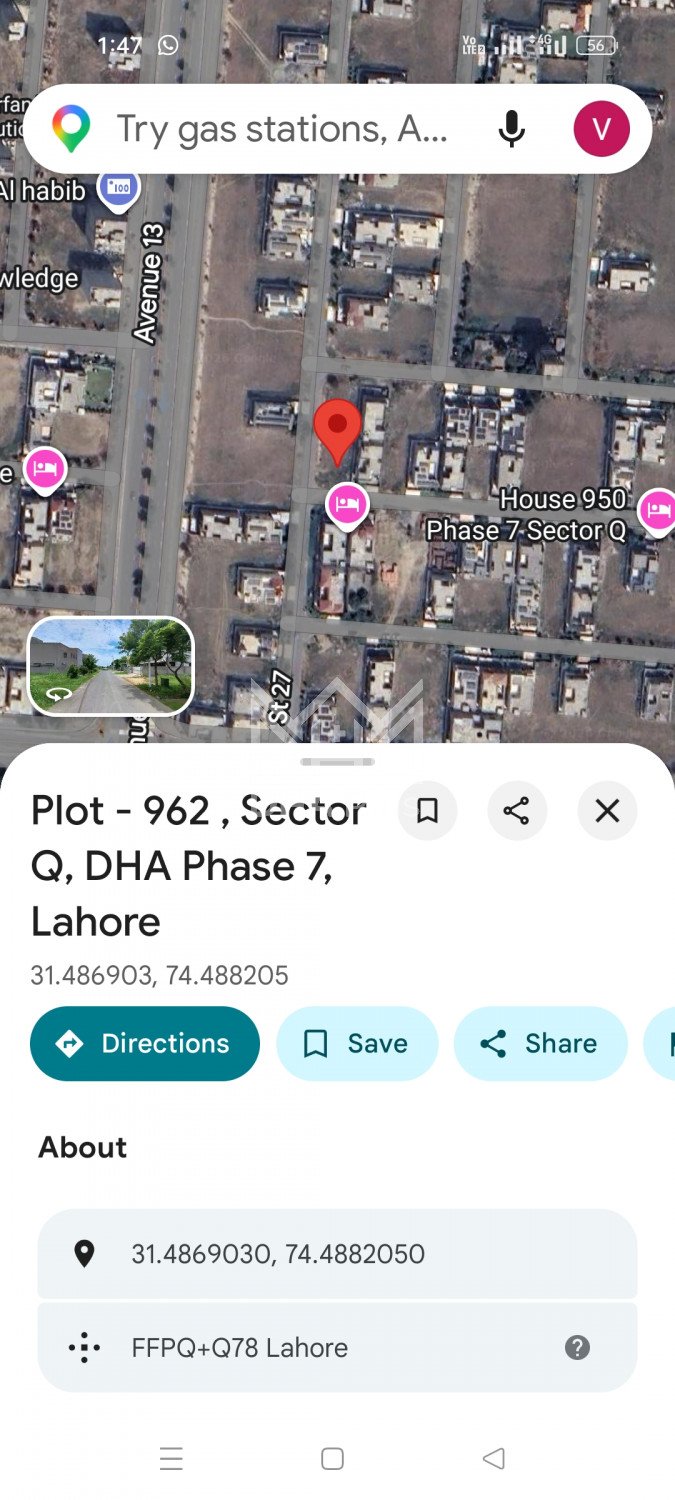Image resolution: width=675 pixels, height=1500 pixels.
Task: Tap the Save chip button
Action: tap(357, 1044)
